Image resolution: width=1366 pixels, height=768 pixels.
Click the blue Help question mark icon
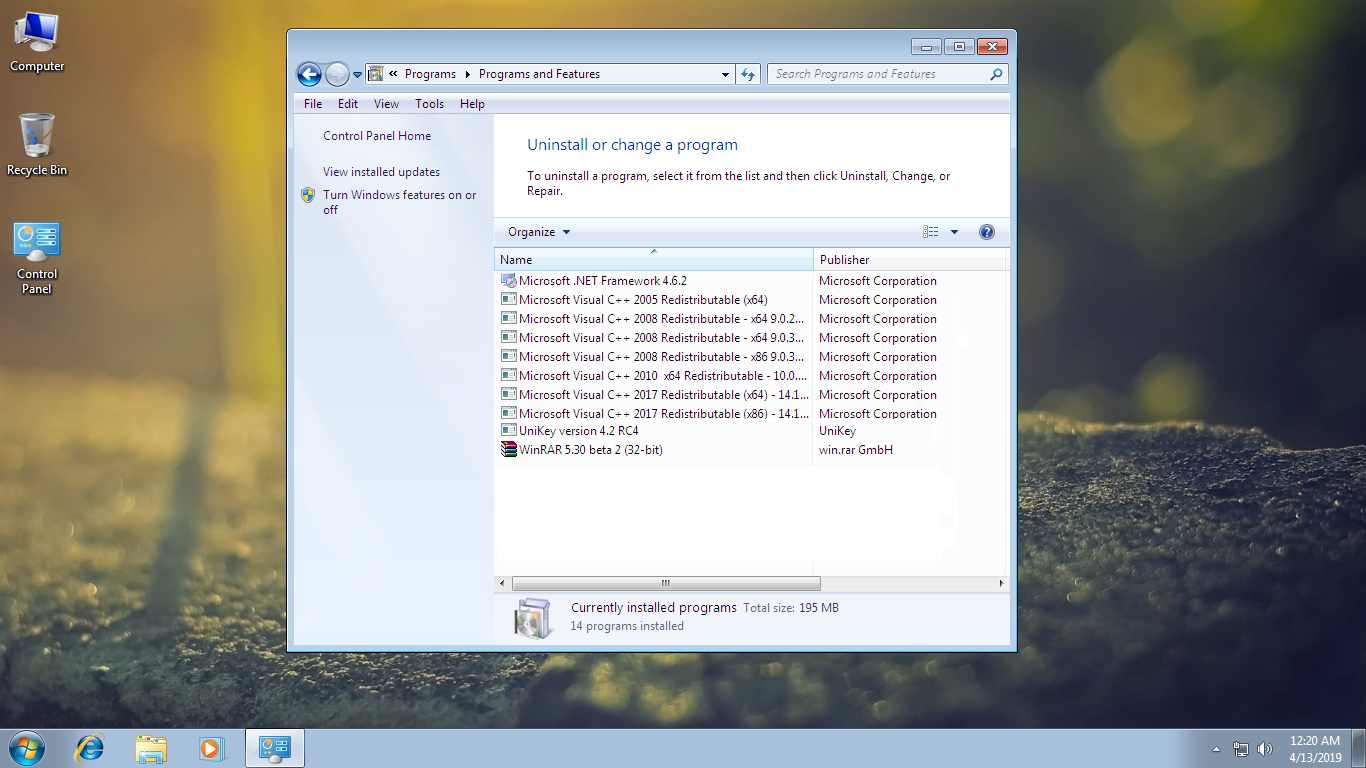point(987,232)
